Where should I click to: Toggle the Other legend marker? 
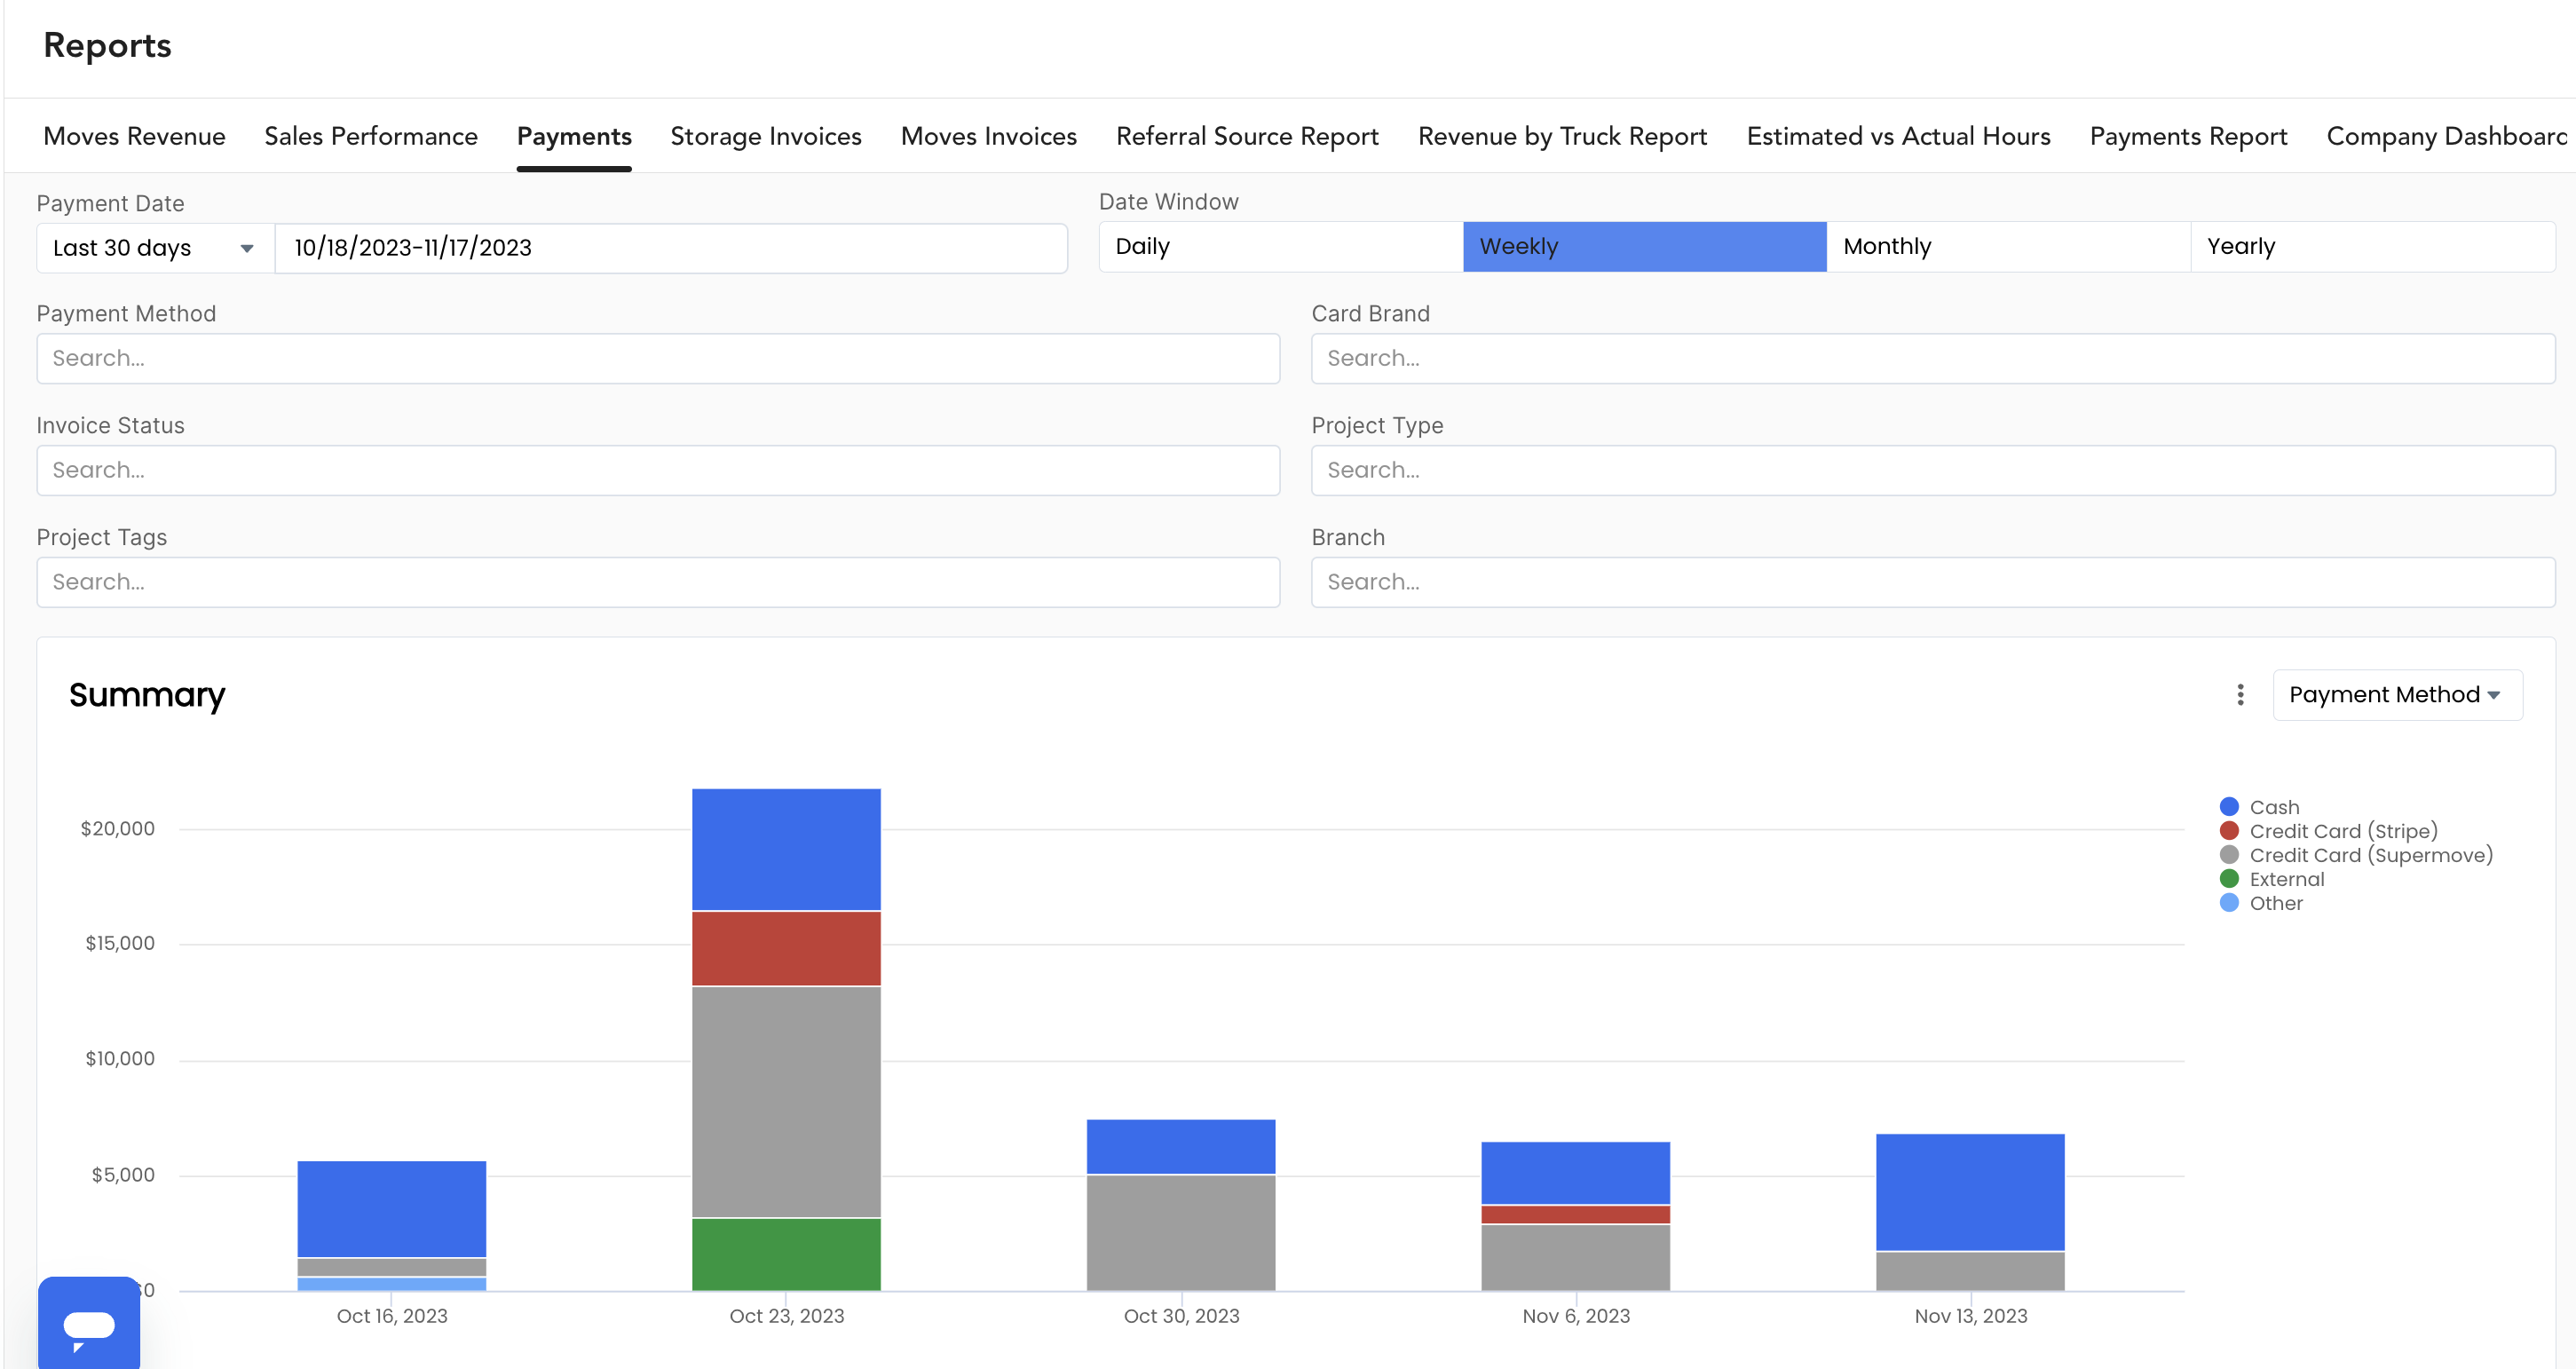pyautogui.click(x=2229, y=902)
